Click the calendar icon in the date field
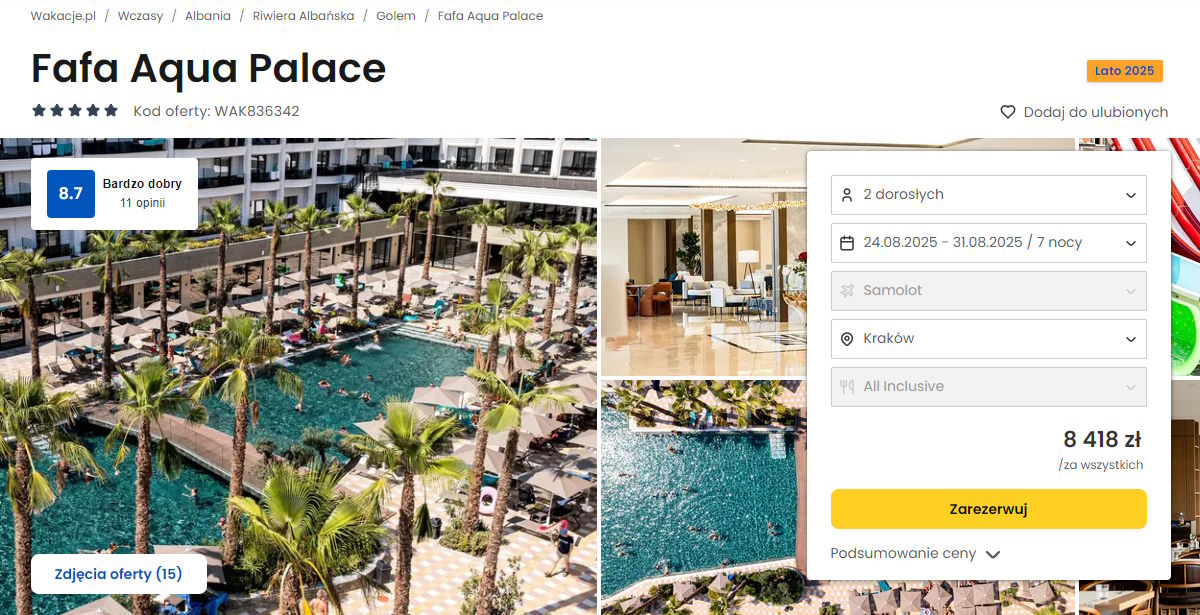 [x=847, y=242]
